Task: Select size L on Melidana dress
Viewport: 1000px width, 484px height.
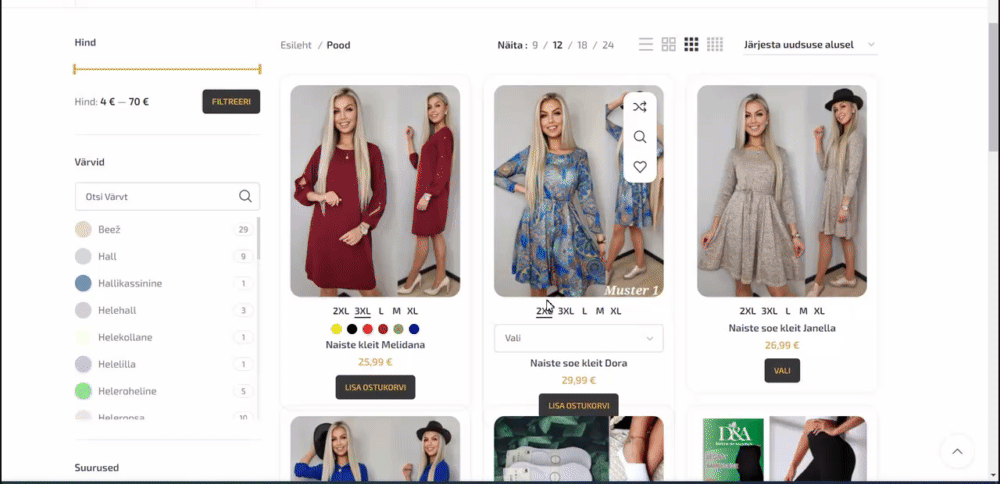Action: (381, 311)
